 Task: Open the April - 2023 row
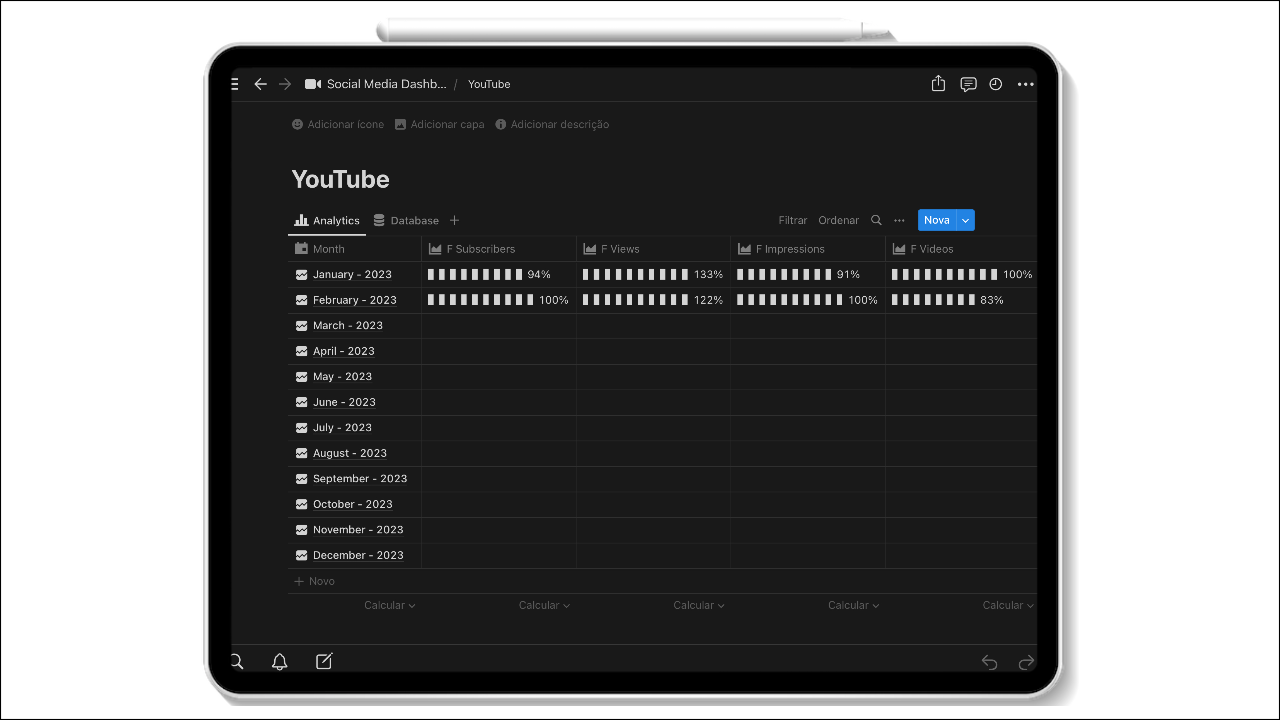pos(344,351)
